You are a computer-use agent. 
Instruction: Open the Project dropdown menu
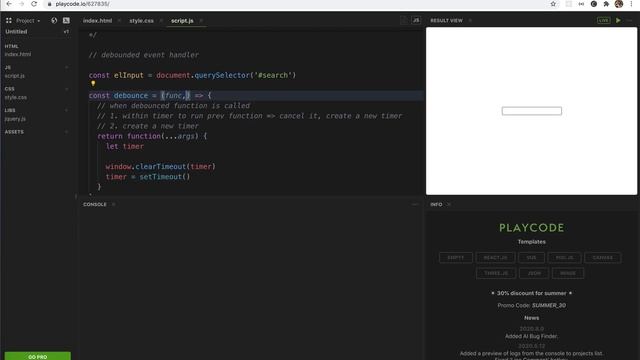pos(28,20)
